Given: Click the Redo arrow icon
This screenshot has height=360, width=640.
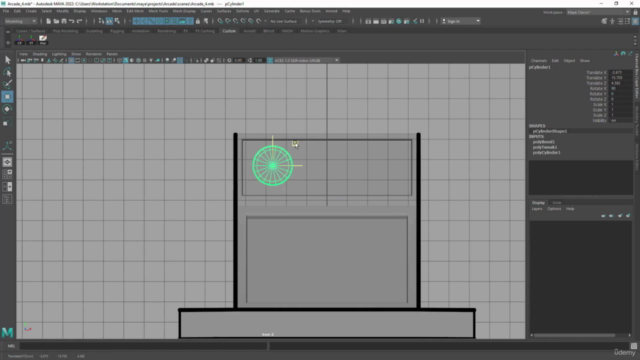Looking at the screenshot, I should [79, 21].
